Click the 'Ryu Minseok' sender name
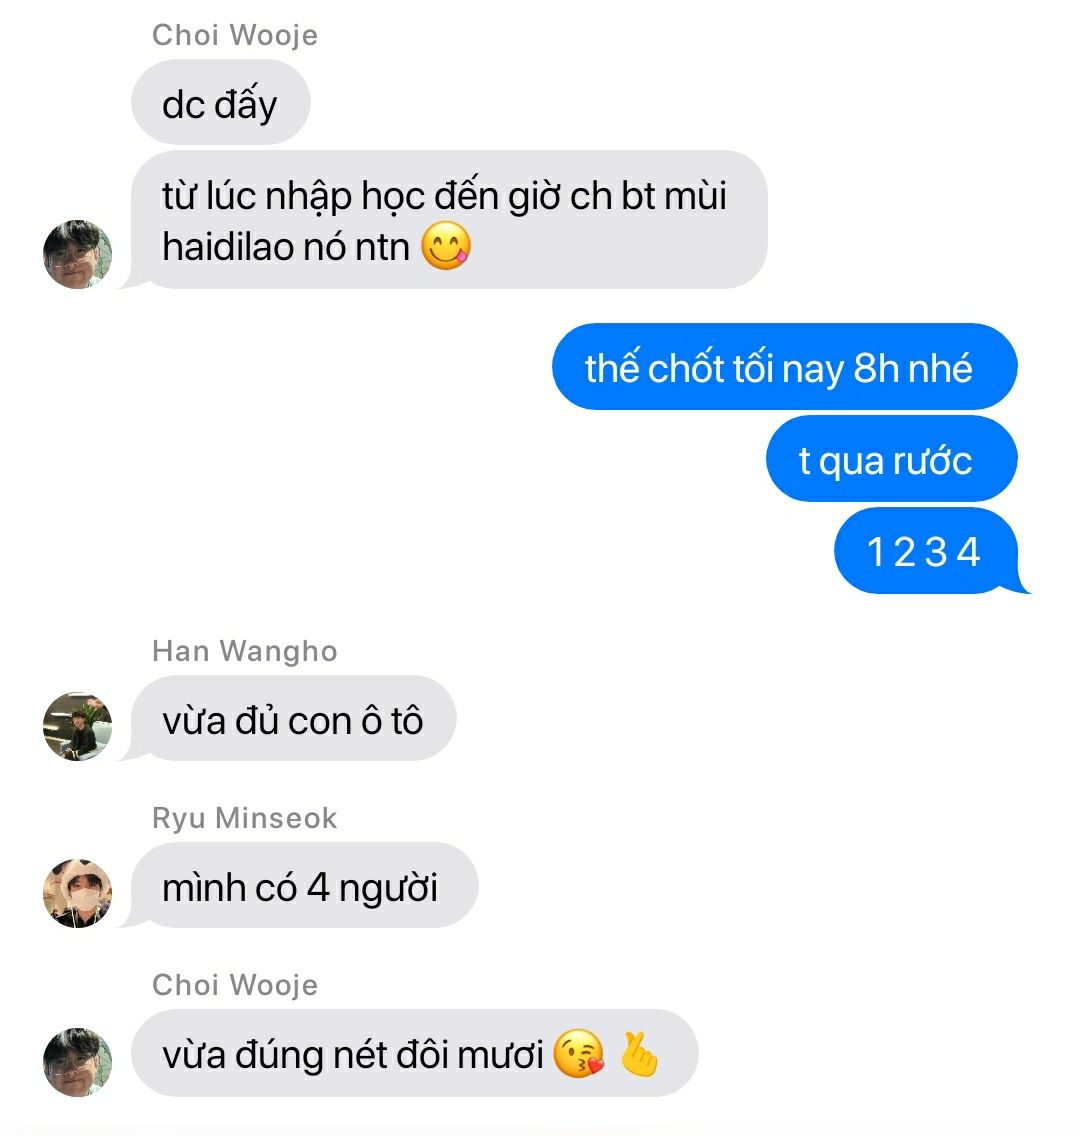Viewport: 1080px width, 1136px height. tap(245, 819)
